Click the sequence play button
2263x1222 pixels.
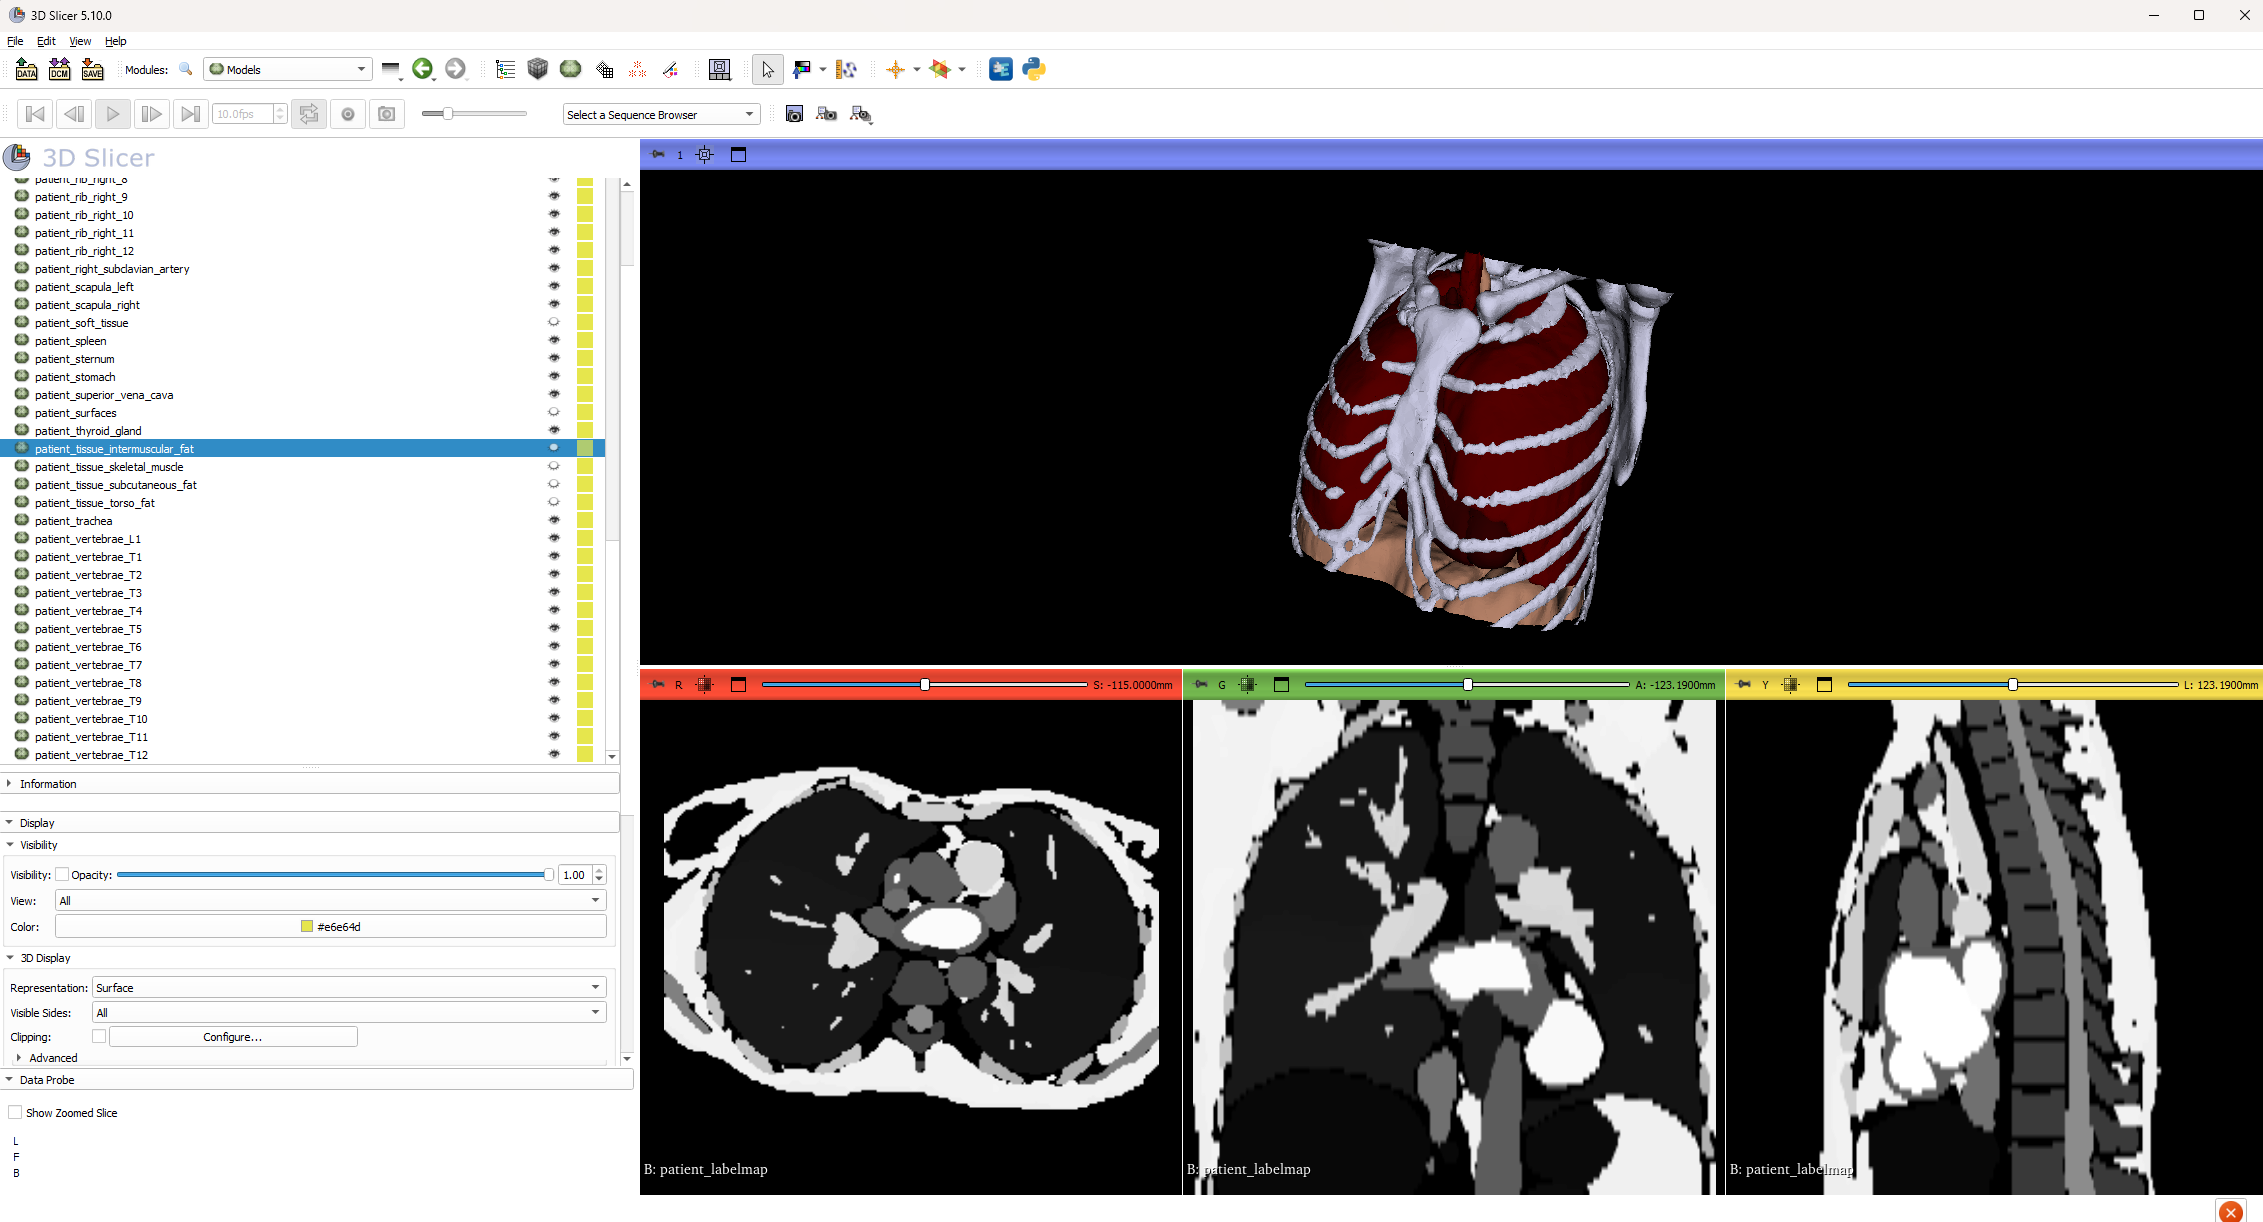112,114
